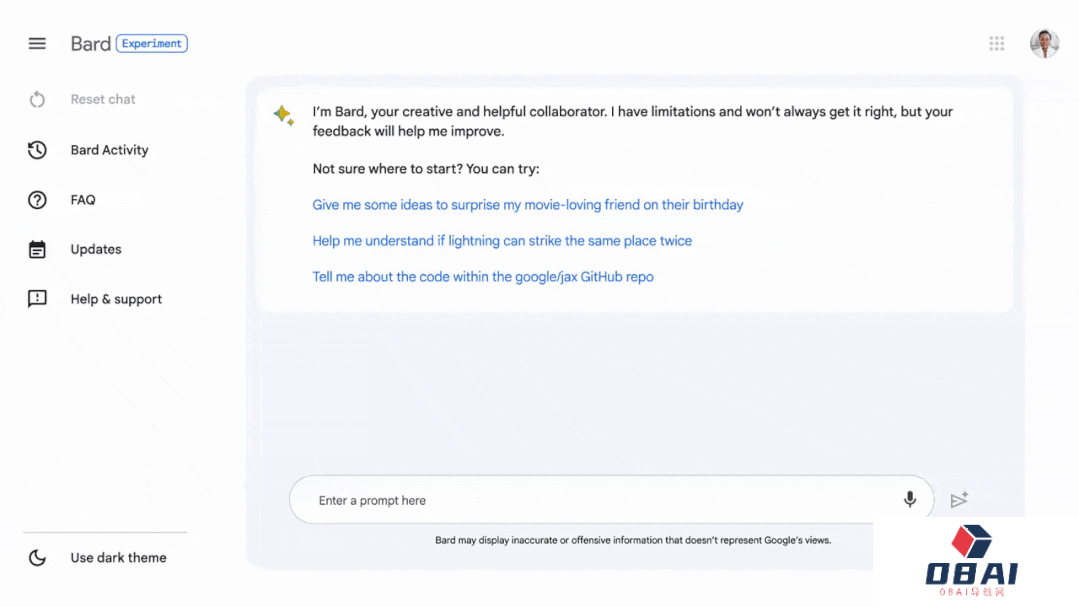Click the Bard sparkle icon beside the greeting
The height and width of the screenshot is (607, 1079).
(x=284, y=115)
